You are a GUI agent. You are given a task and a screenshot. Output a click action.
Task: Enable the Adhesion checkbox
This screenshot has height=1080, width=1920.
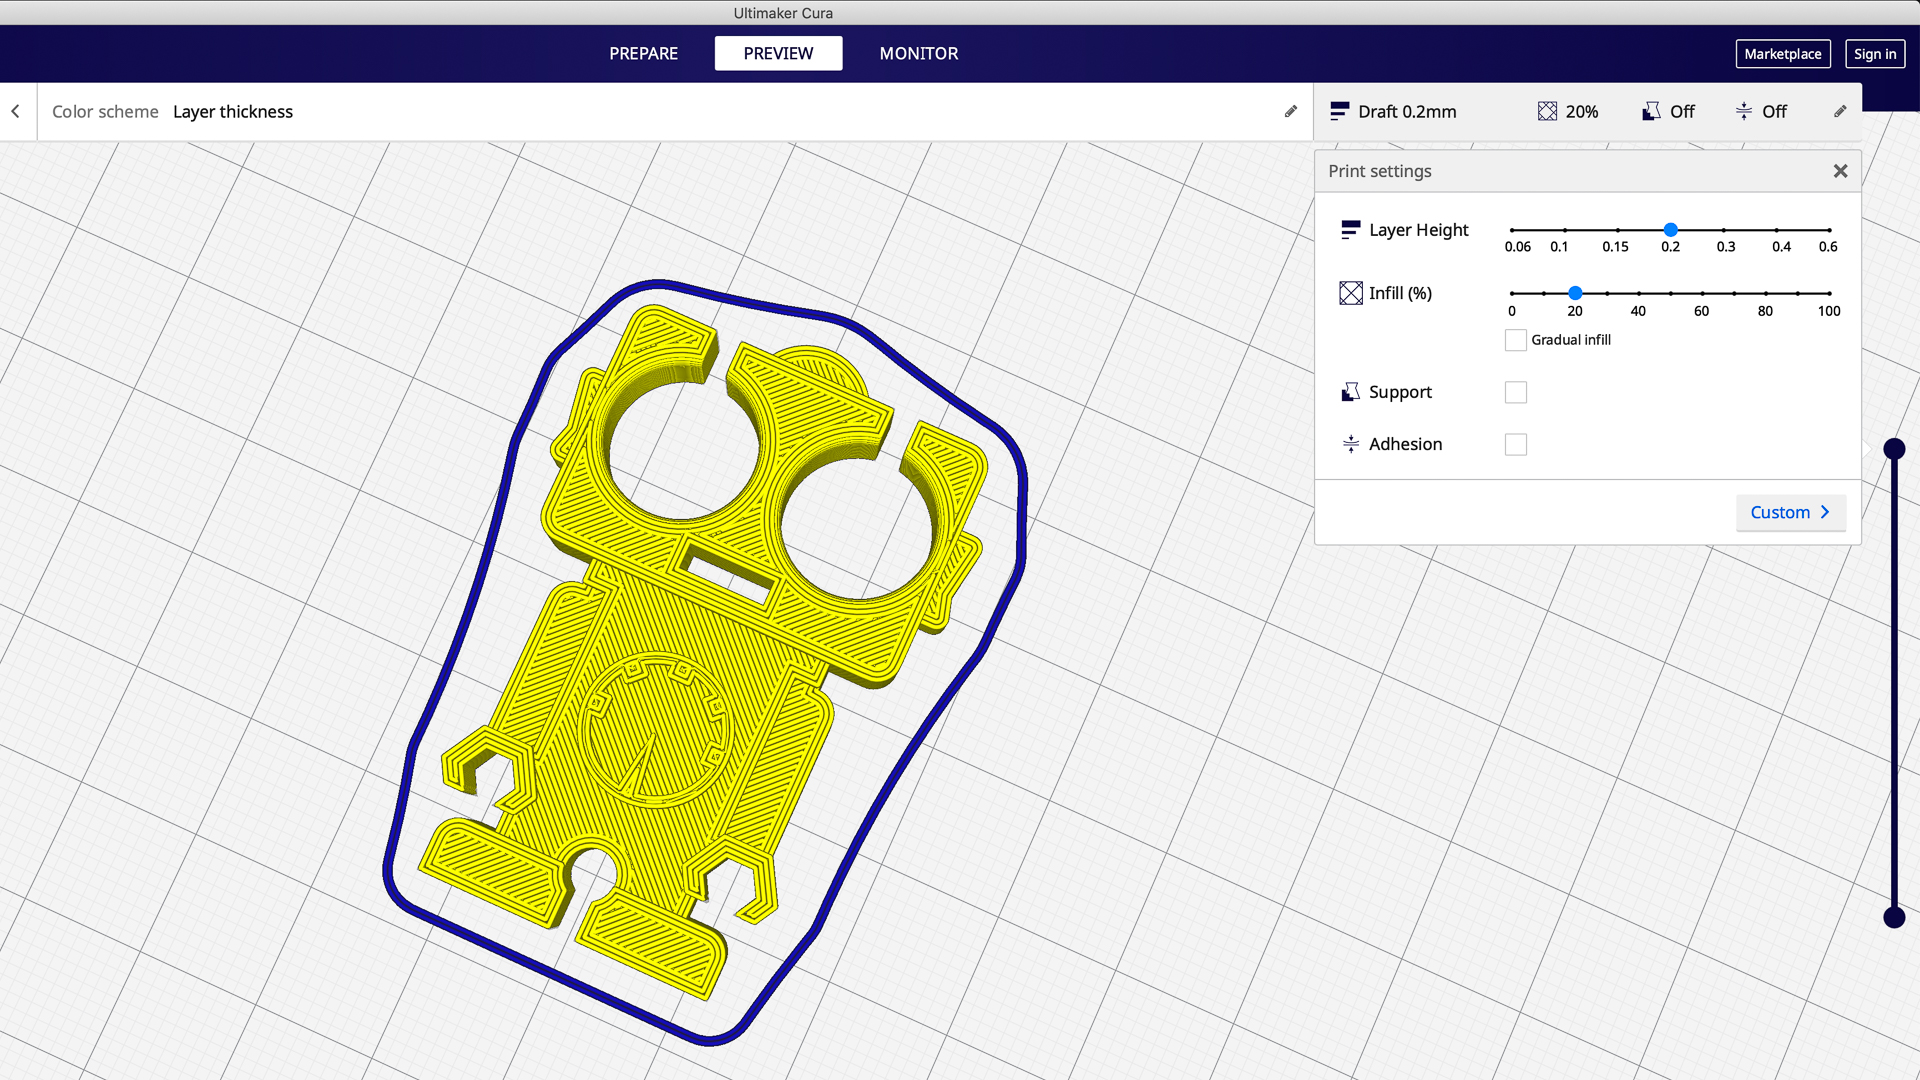point(1515,444)
